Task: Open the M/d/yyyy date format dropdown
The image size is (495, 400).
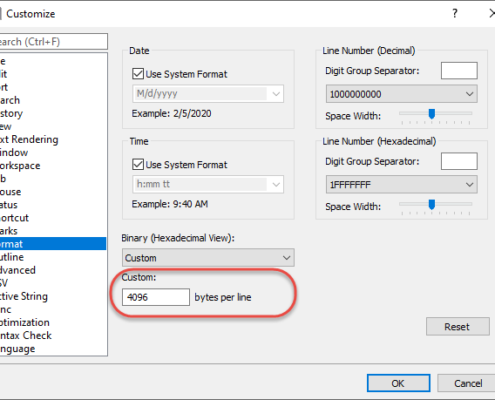Action: (208, 94)
